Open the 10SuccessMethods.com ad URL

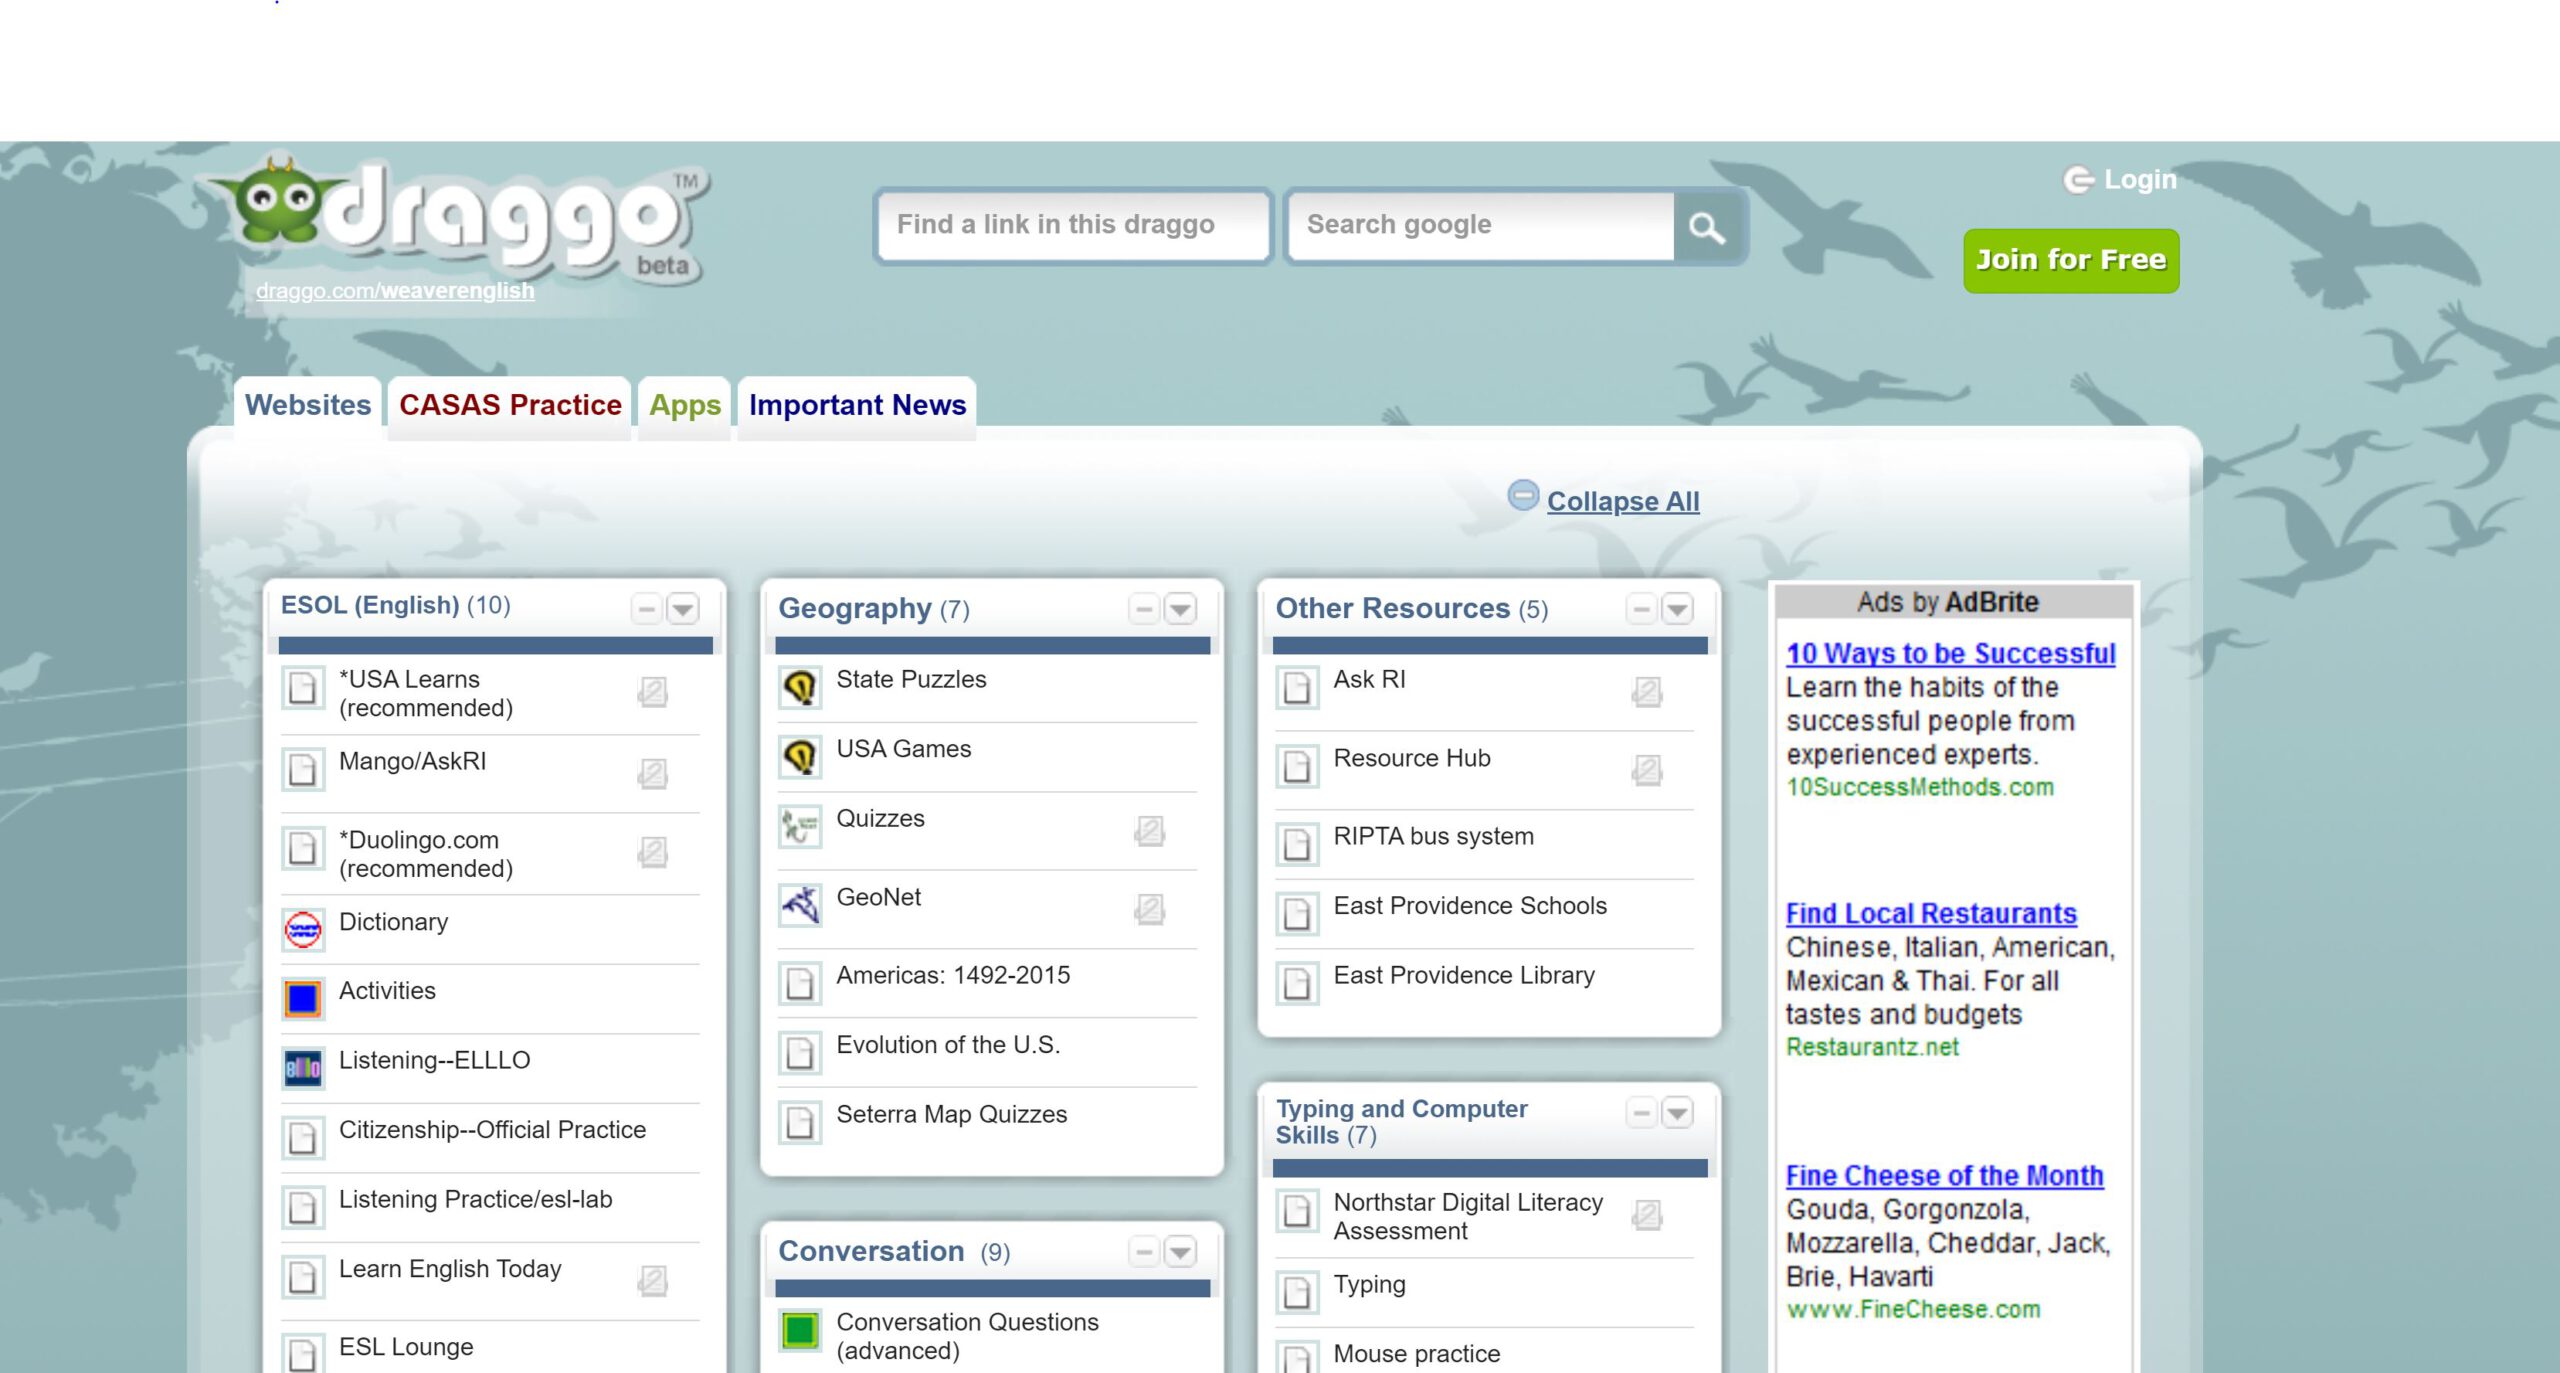coord(1920,787)
